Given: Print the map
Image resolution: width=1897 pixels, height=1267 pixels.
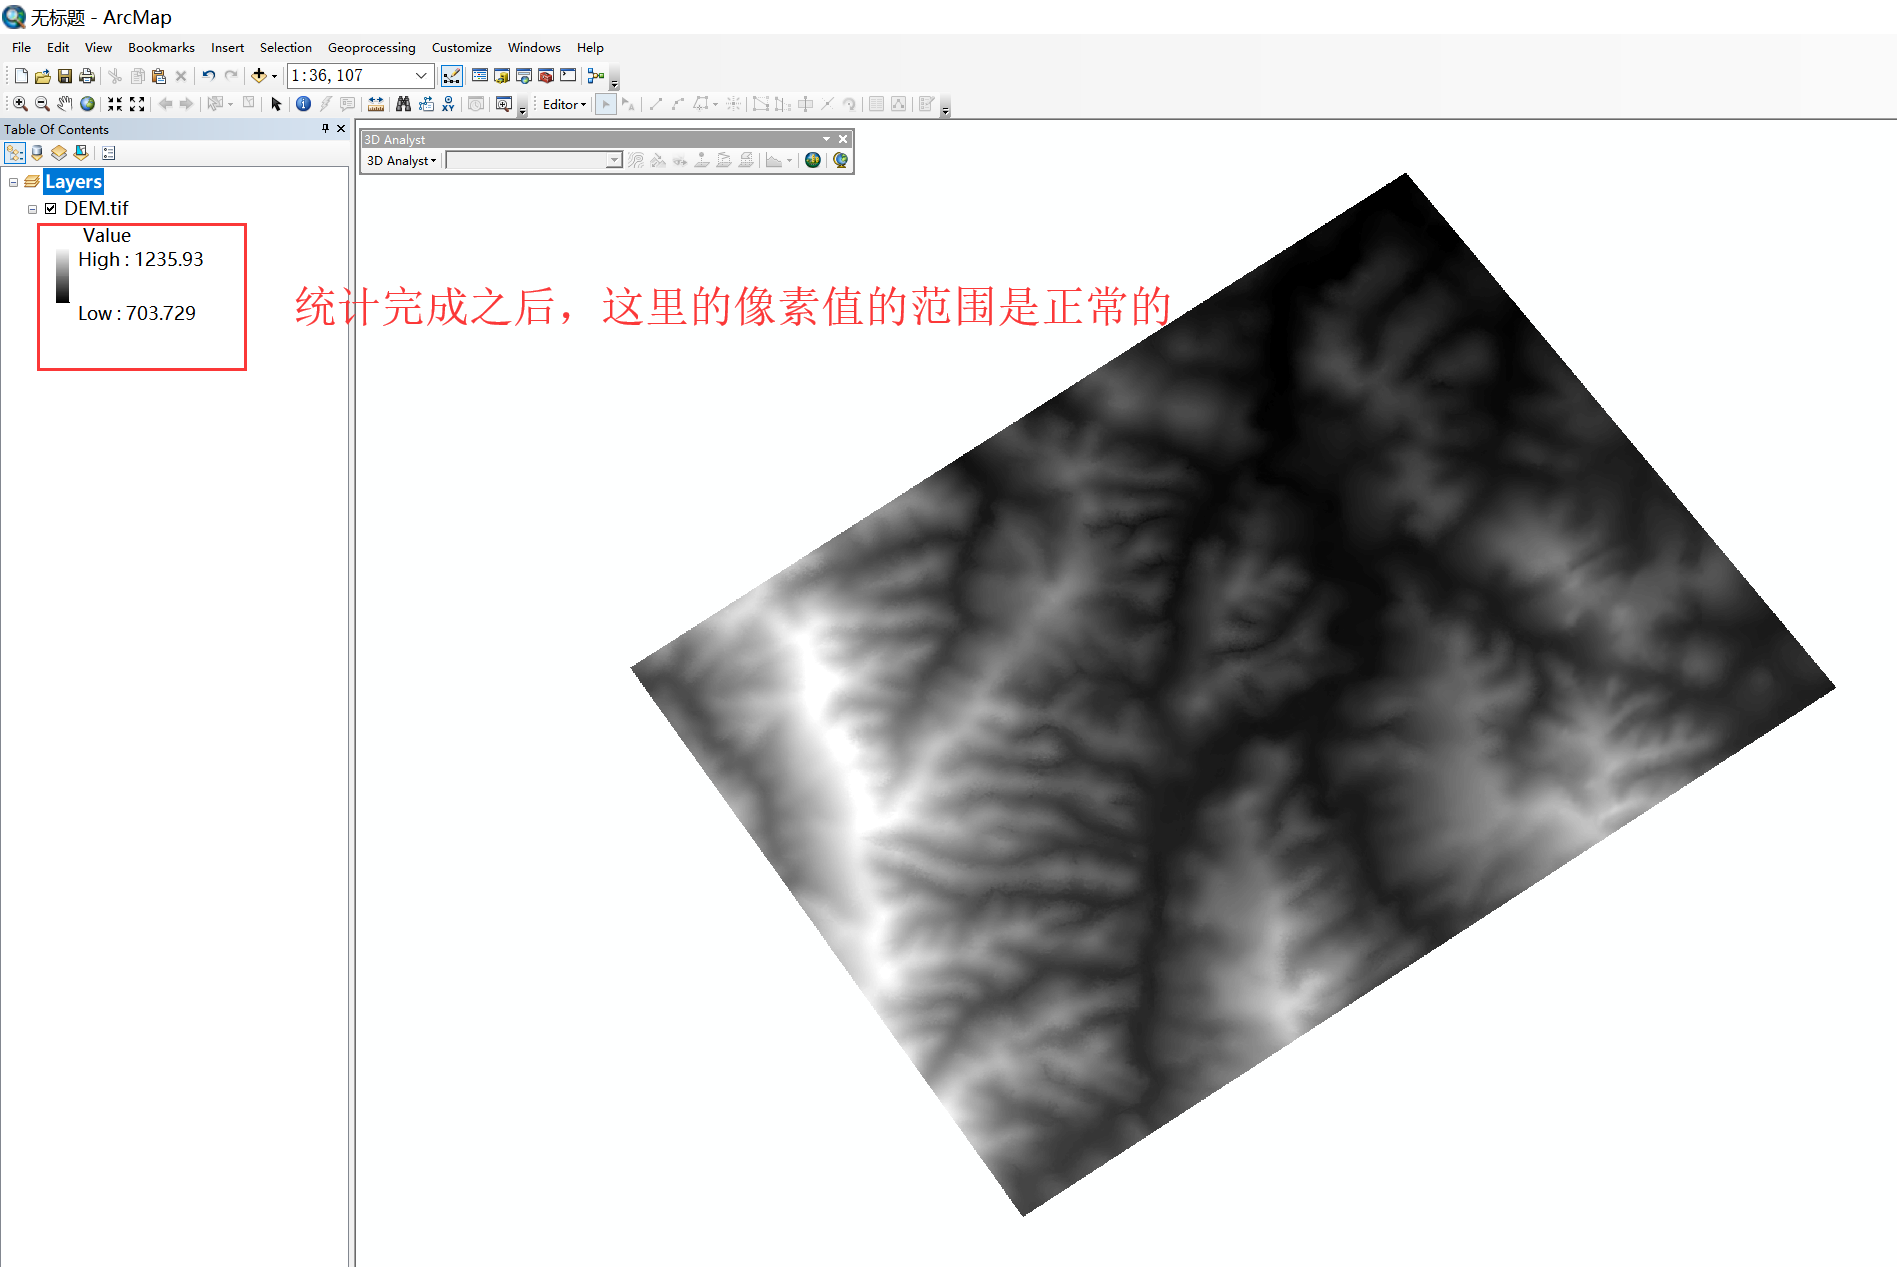Looking at the screenshot, I should tap(87, 76).
